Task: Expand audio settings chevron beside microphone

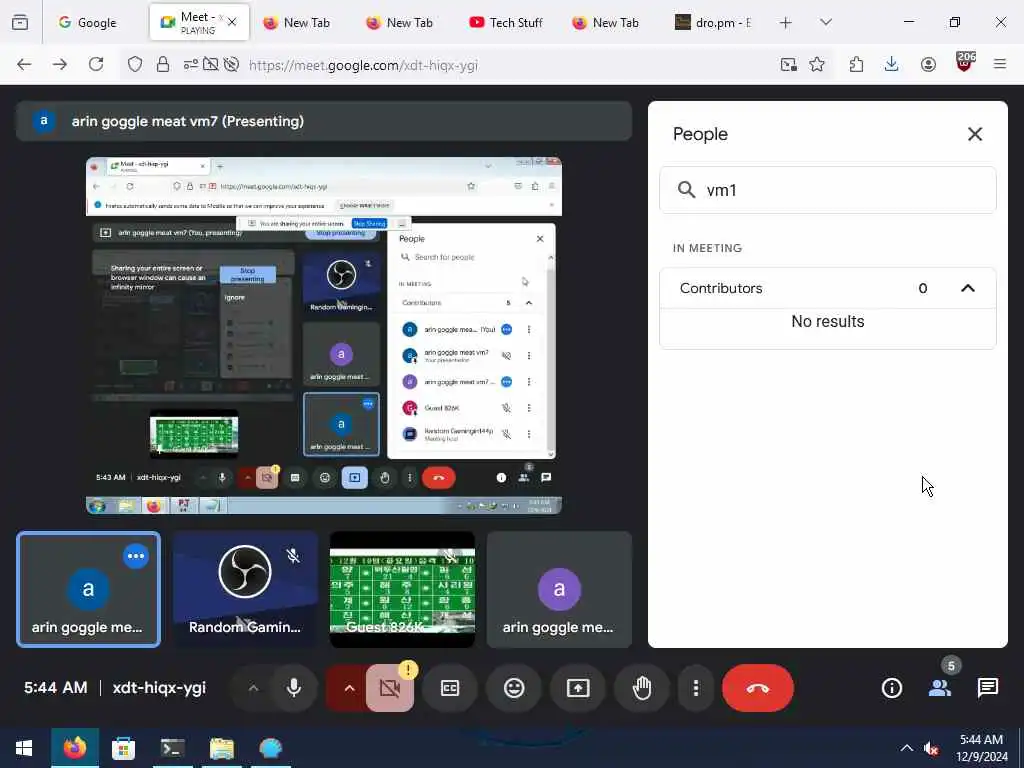Action: pyautogui.click(x=253, y=688)
